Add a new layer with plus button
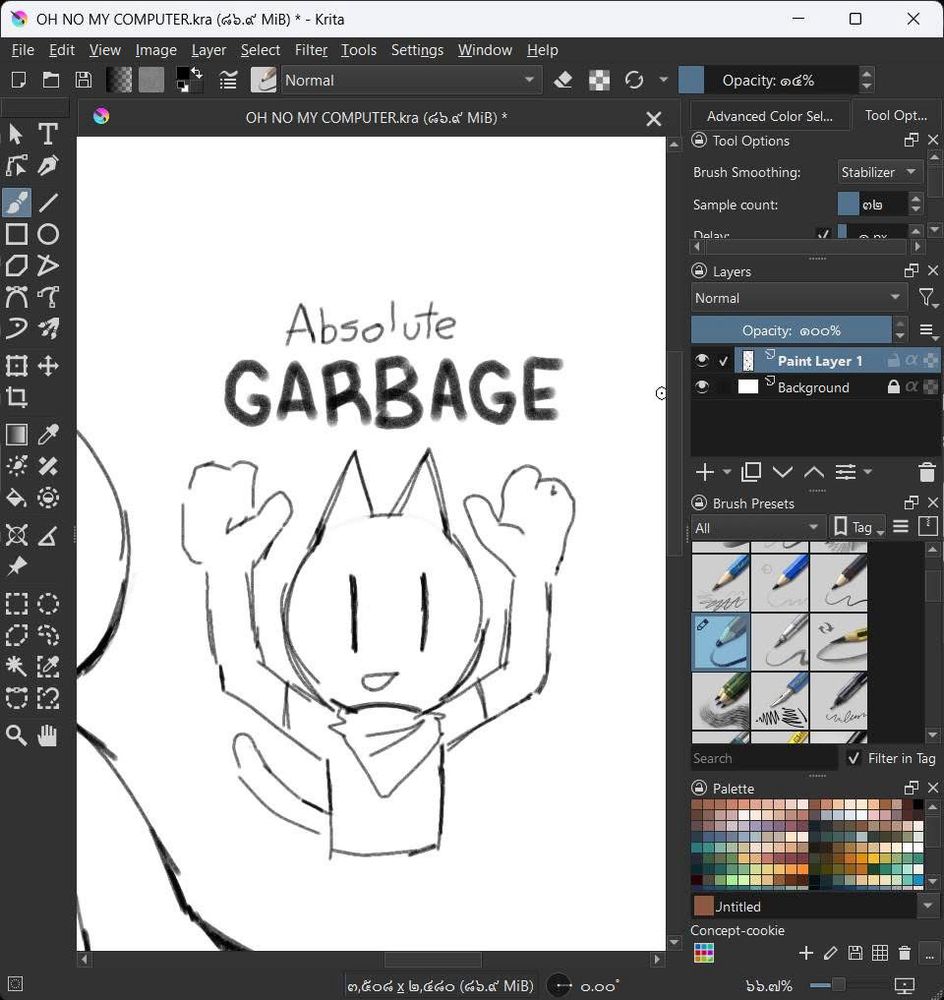Viewport: 944px width, 1000px height. 705,472
